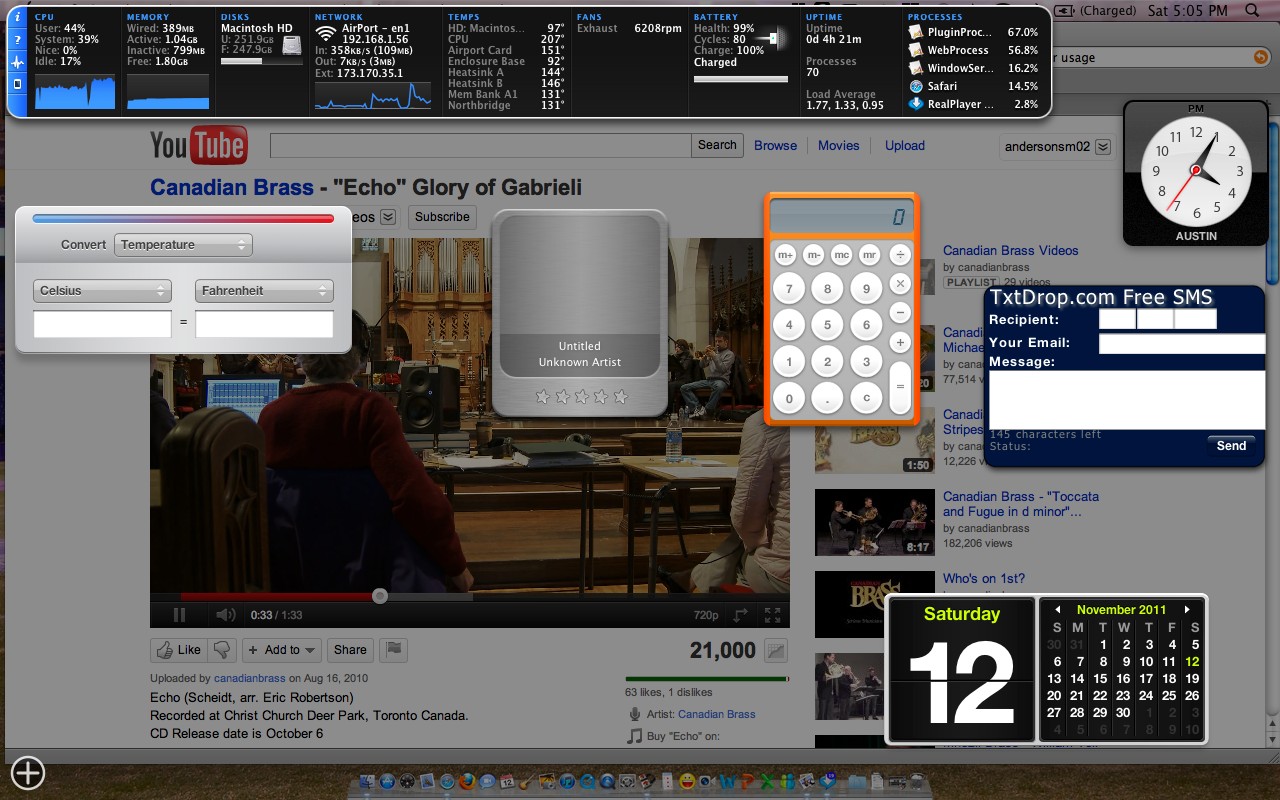Open the Convert category dropdown showing Temperature
Image resolution: width=1280 pixels, height=800 pixels.
[x=183, y=245]
